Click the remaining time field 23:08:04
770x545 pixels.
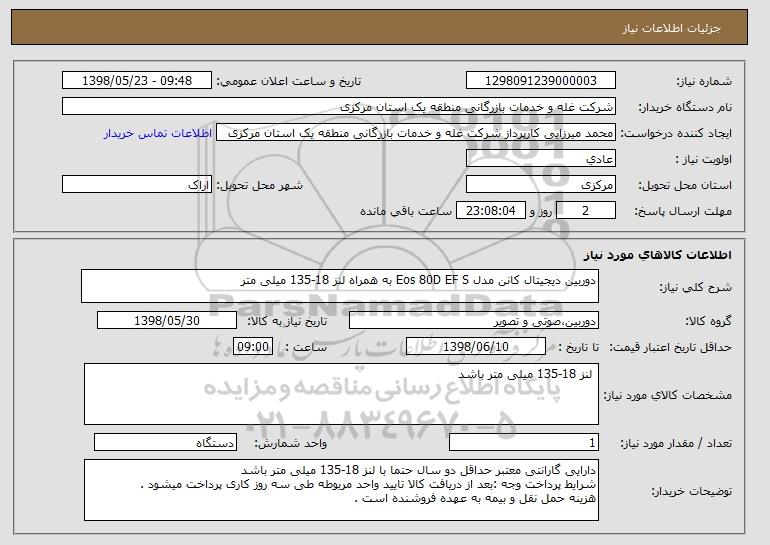[491, 211]
